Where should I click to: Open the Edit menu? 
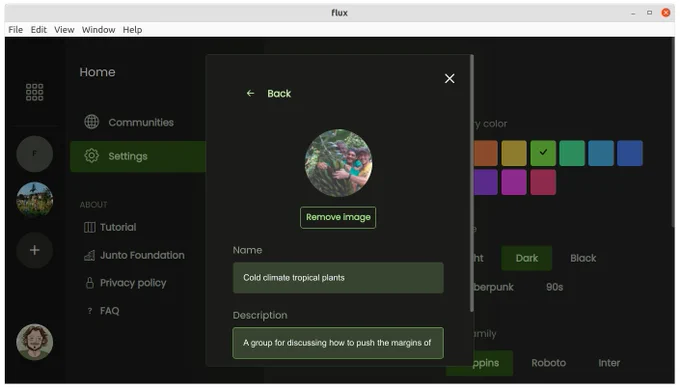pos(39,29)
